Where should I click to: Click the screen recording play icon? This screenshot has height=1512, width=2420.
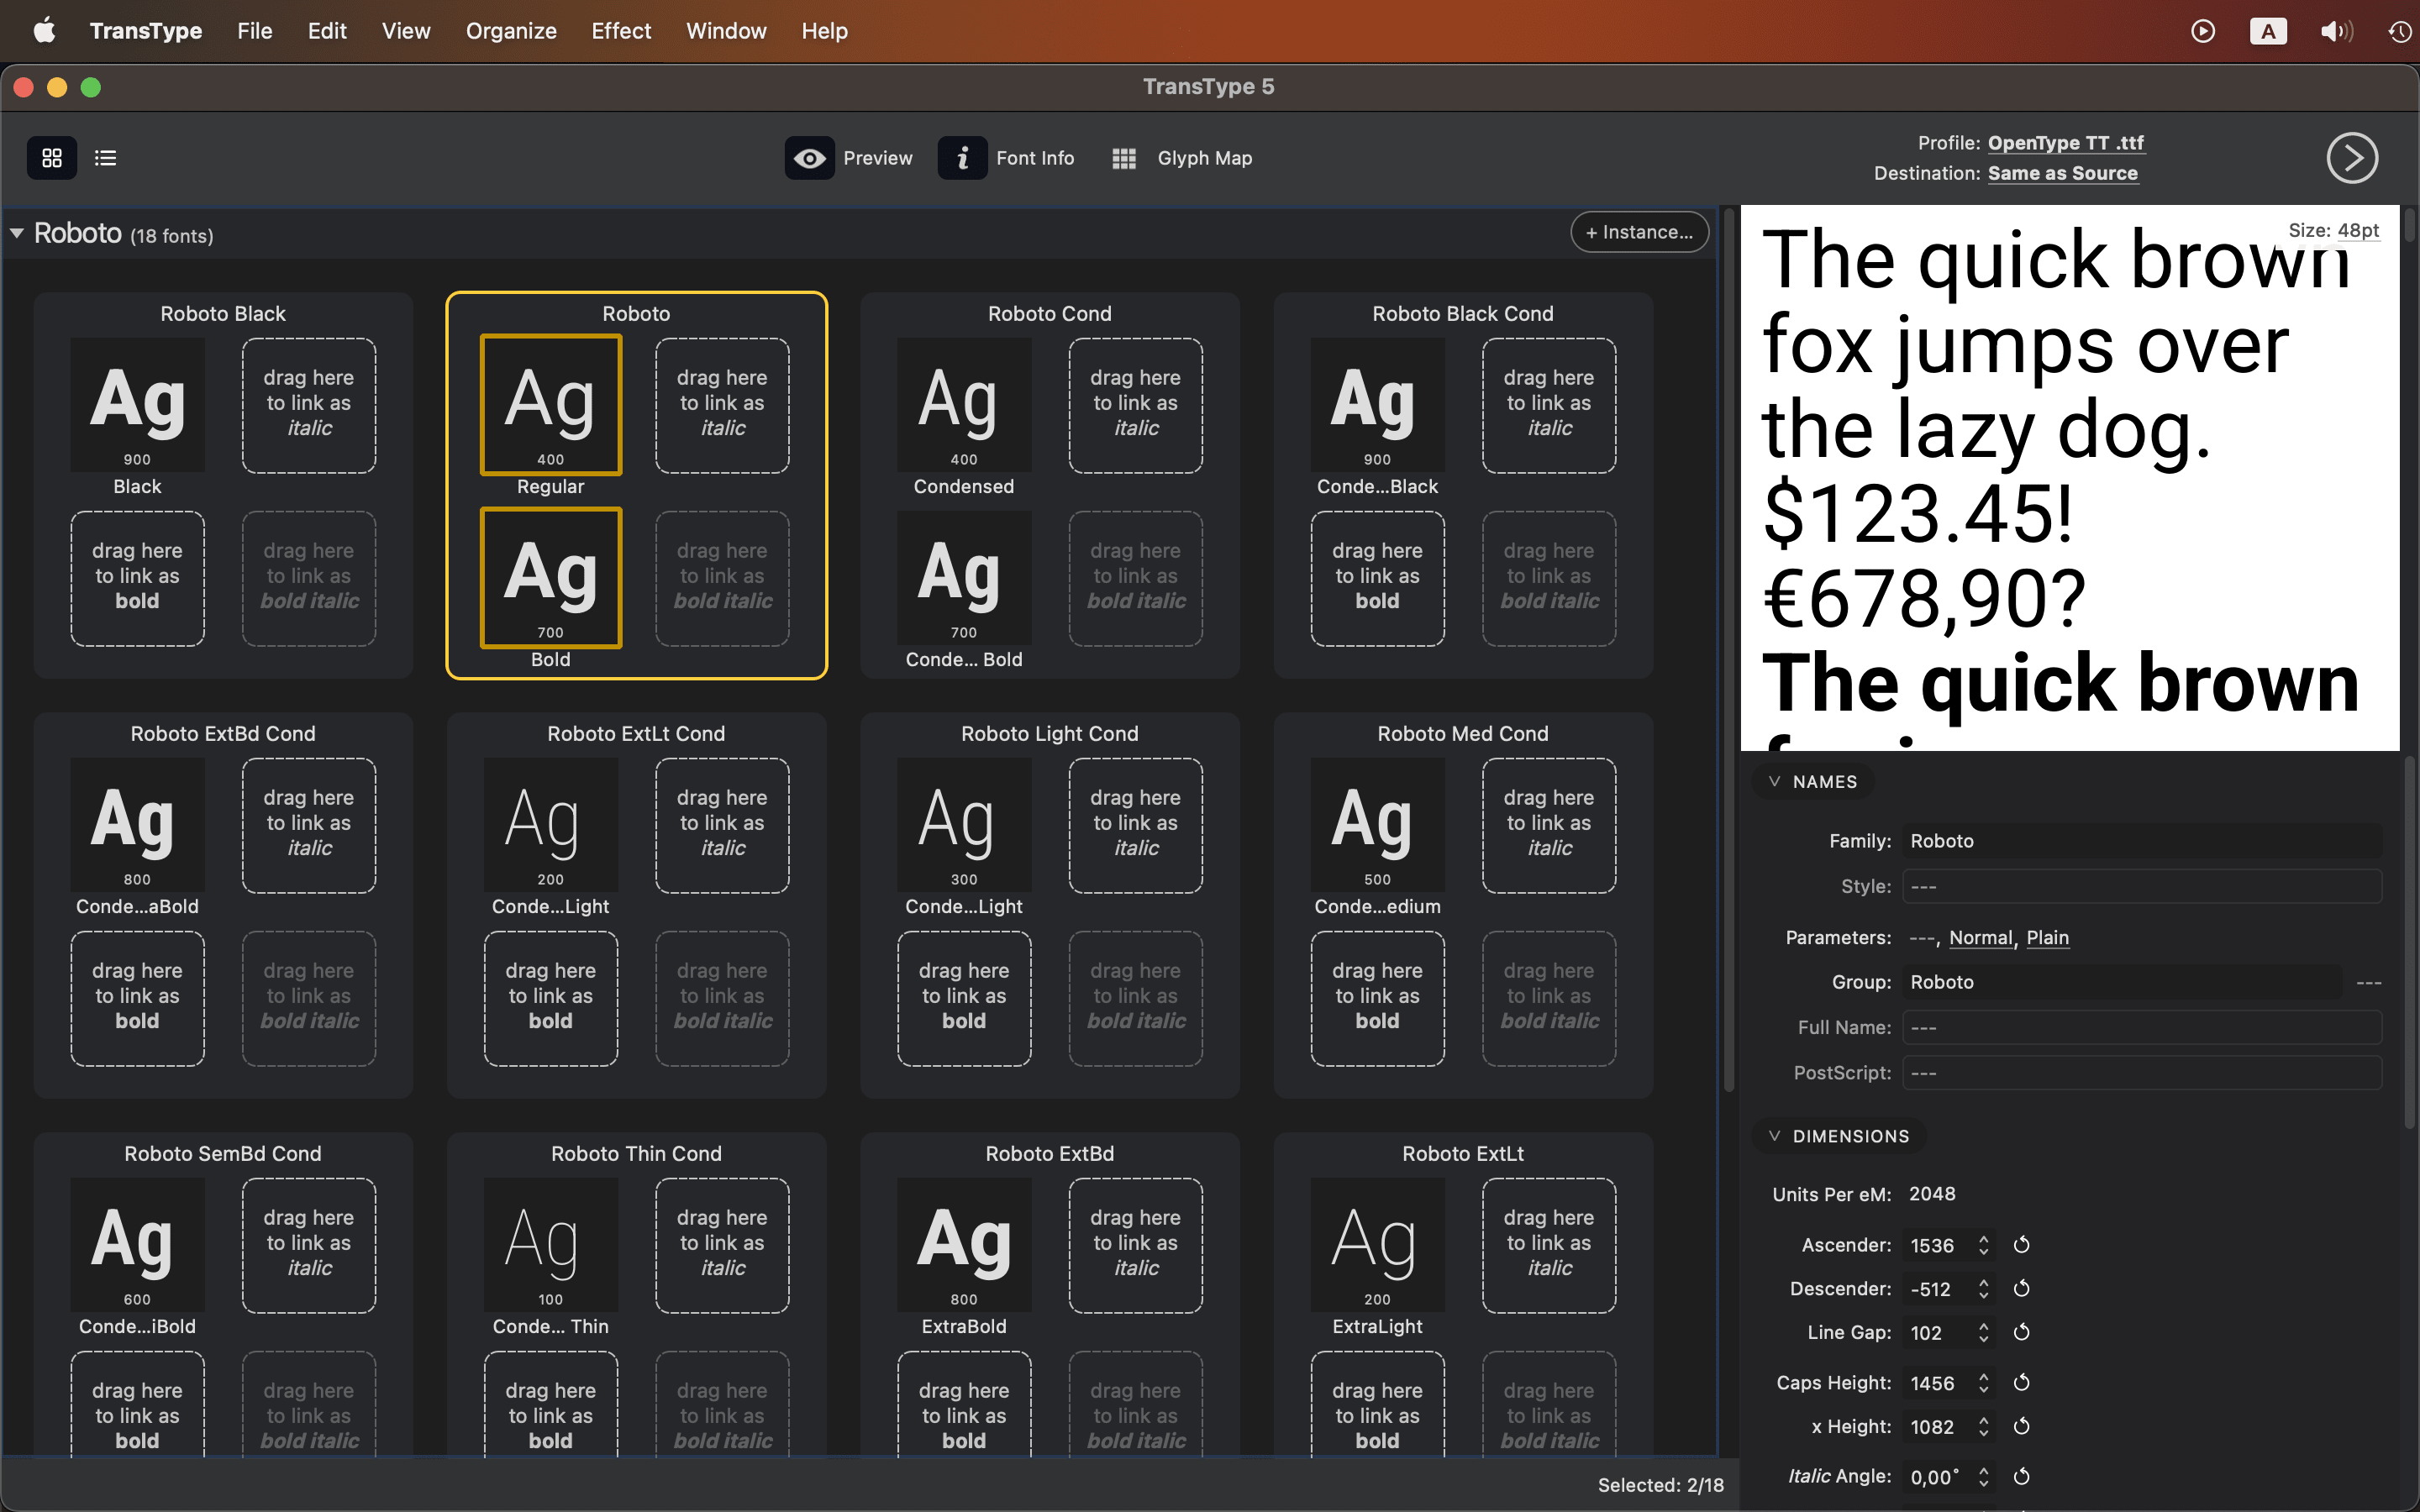tap(2203, 31)
